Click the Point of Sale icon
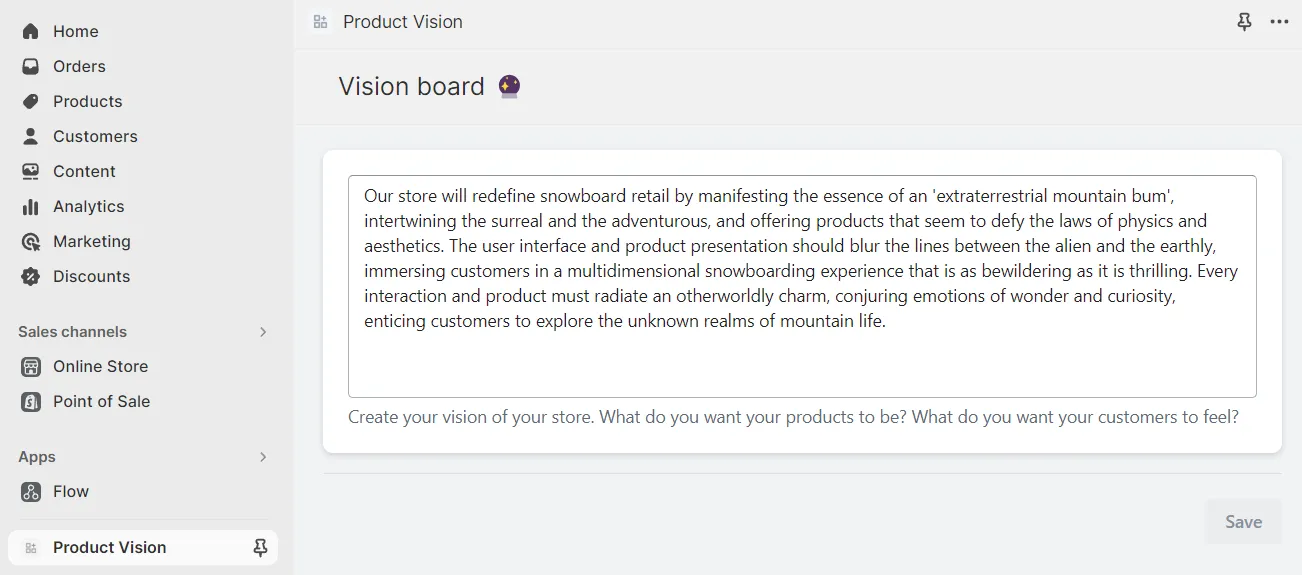 point(31,402)
